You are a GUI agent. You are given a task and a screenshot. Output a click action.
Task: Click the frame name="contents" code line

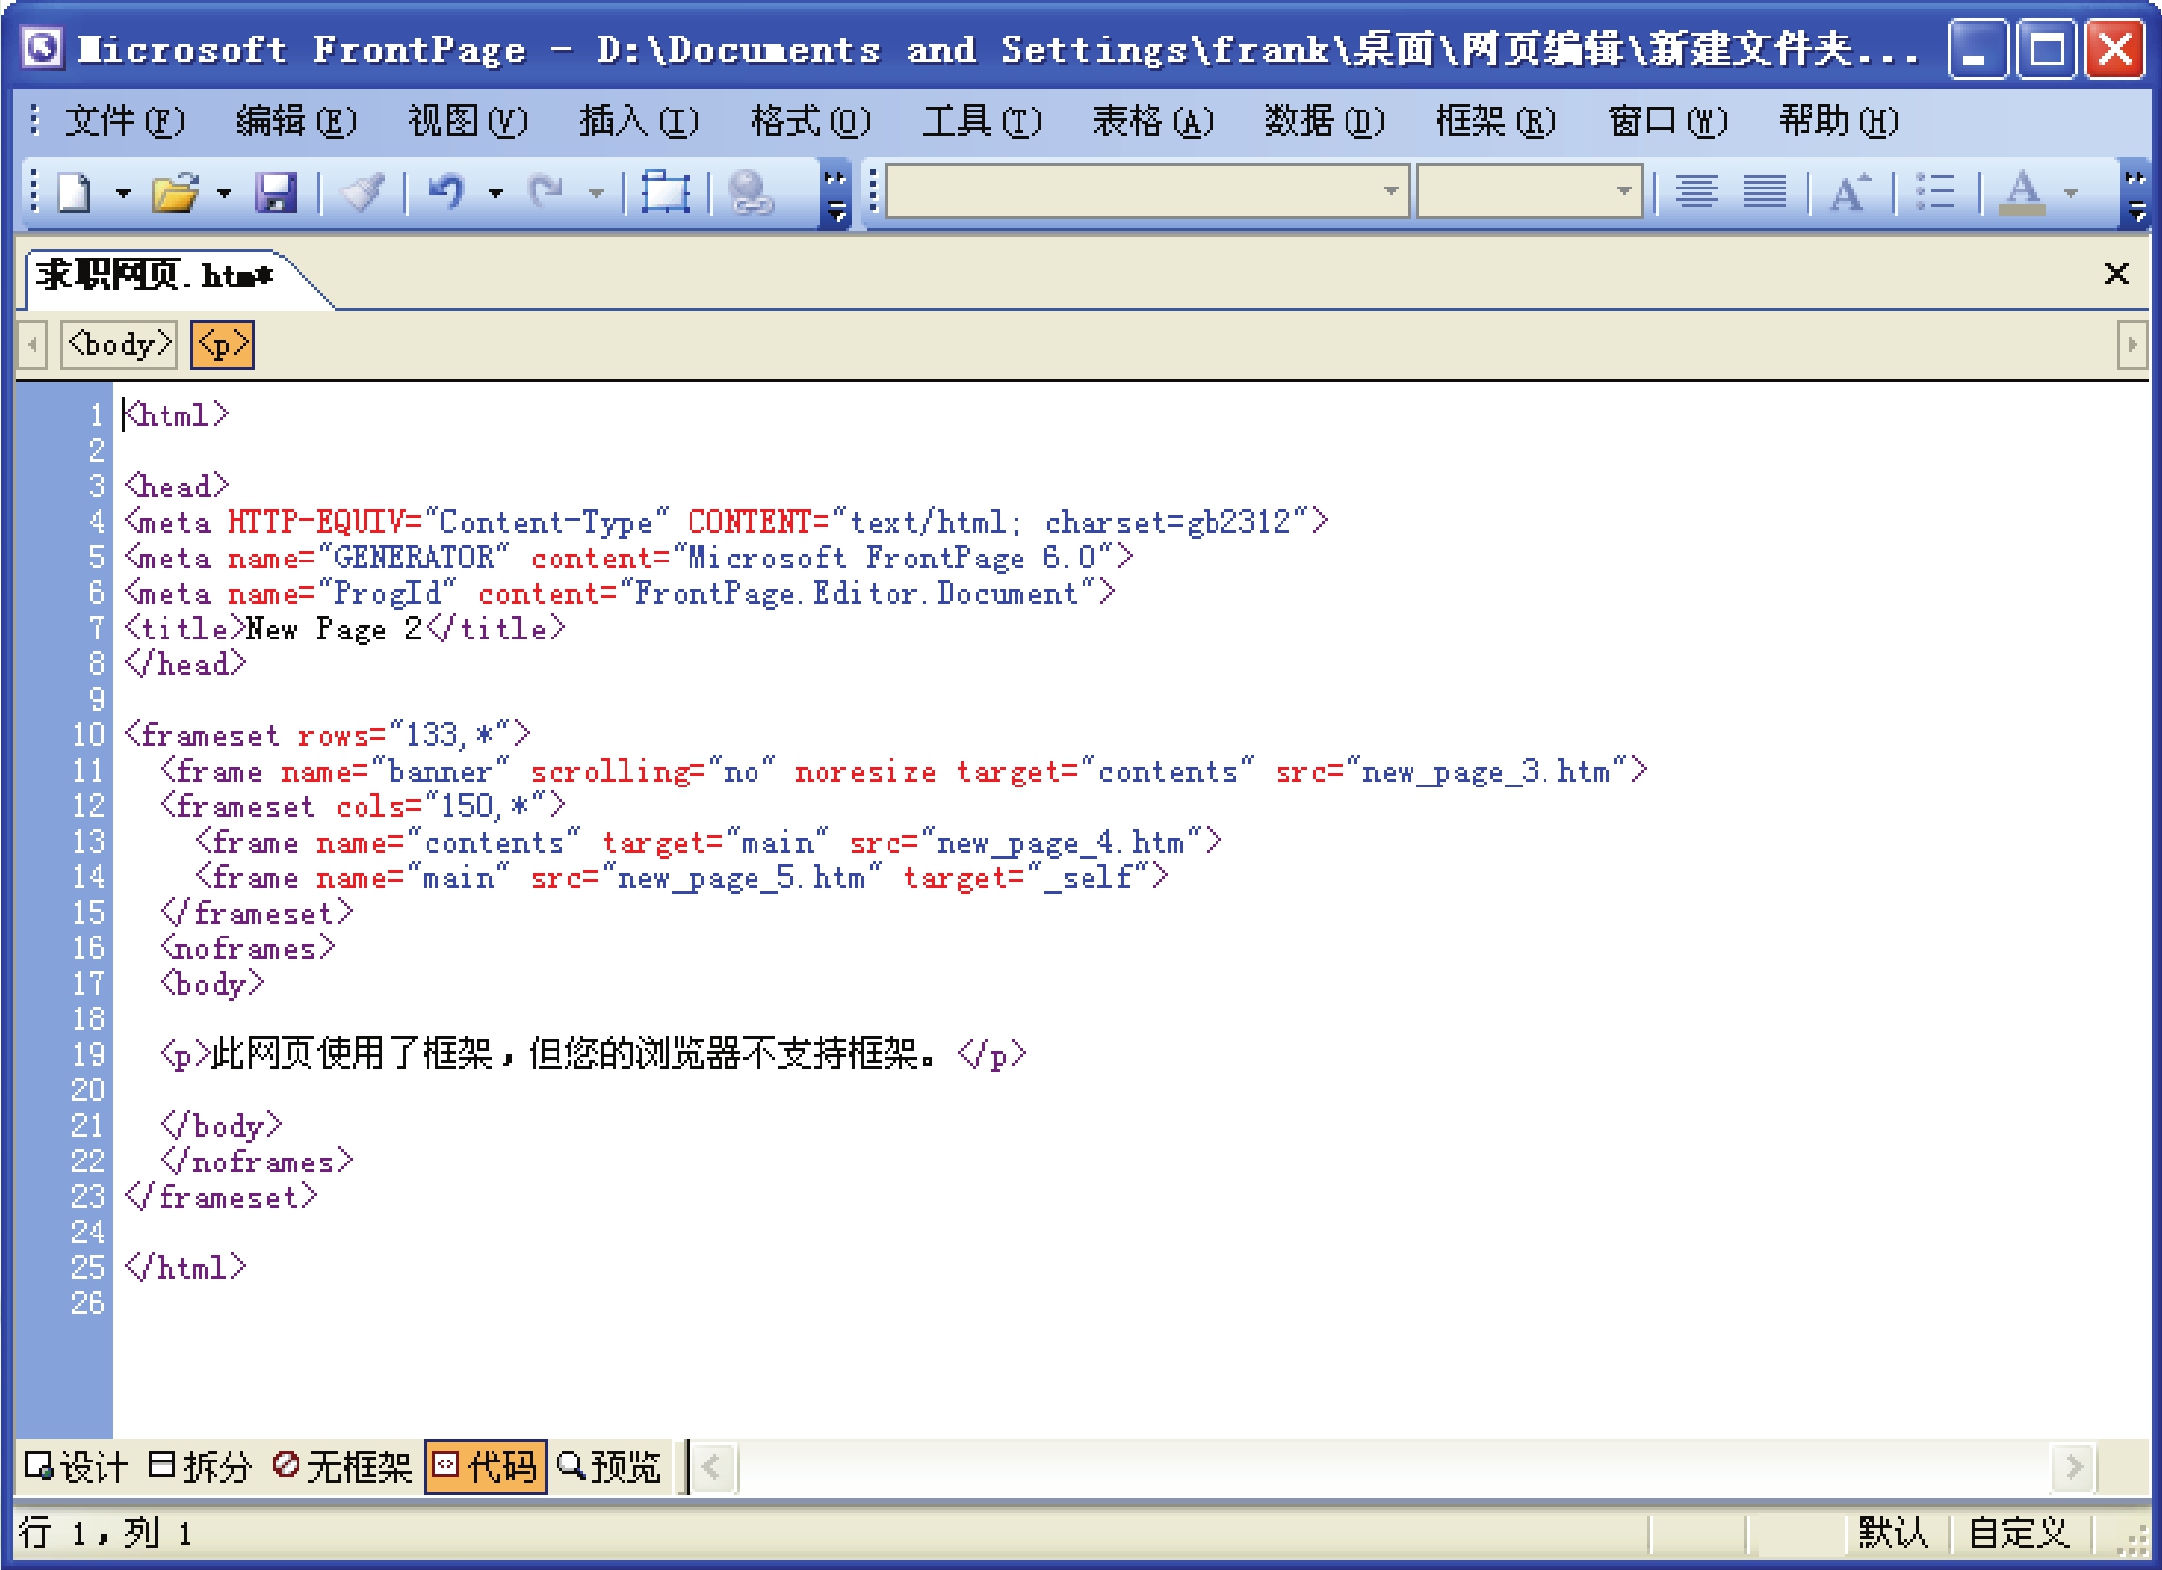click(709, 842)
